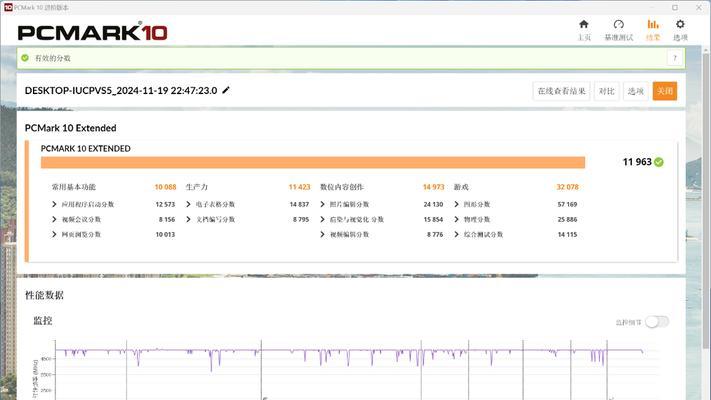Click the score value 15 854
This screenshot has height=400, width=711.
coord(433,220)
